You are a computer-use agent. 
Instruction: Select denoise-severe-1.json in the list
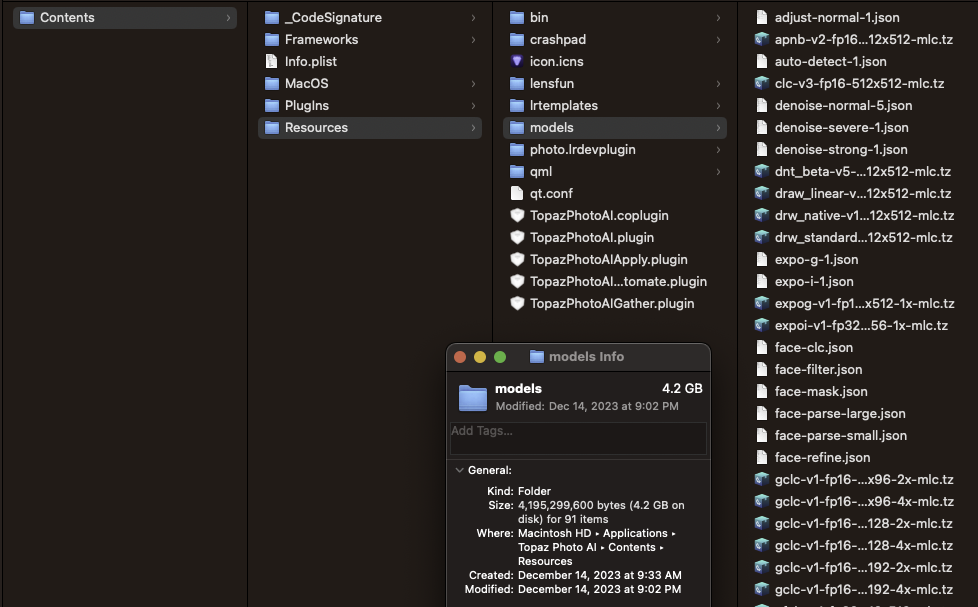tap(841, 127)
